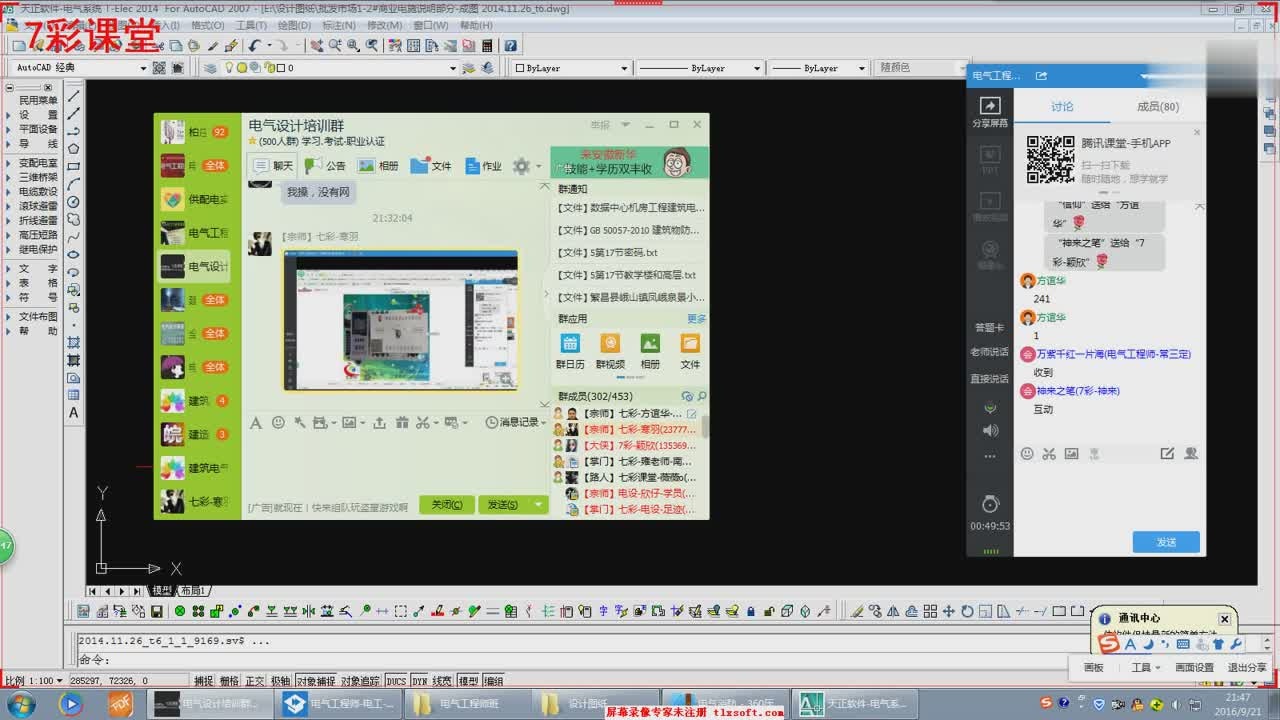Toggle 正交 ortho mode in status bar
This screenshot has height=720, width=1280.
[255, 681]
